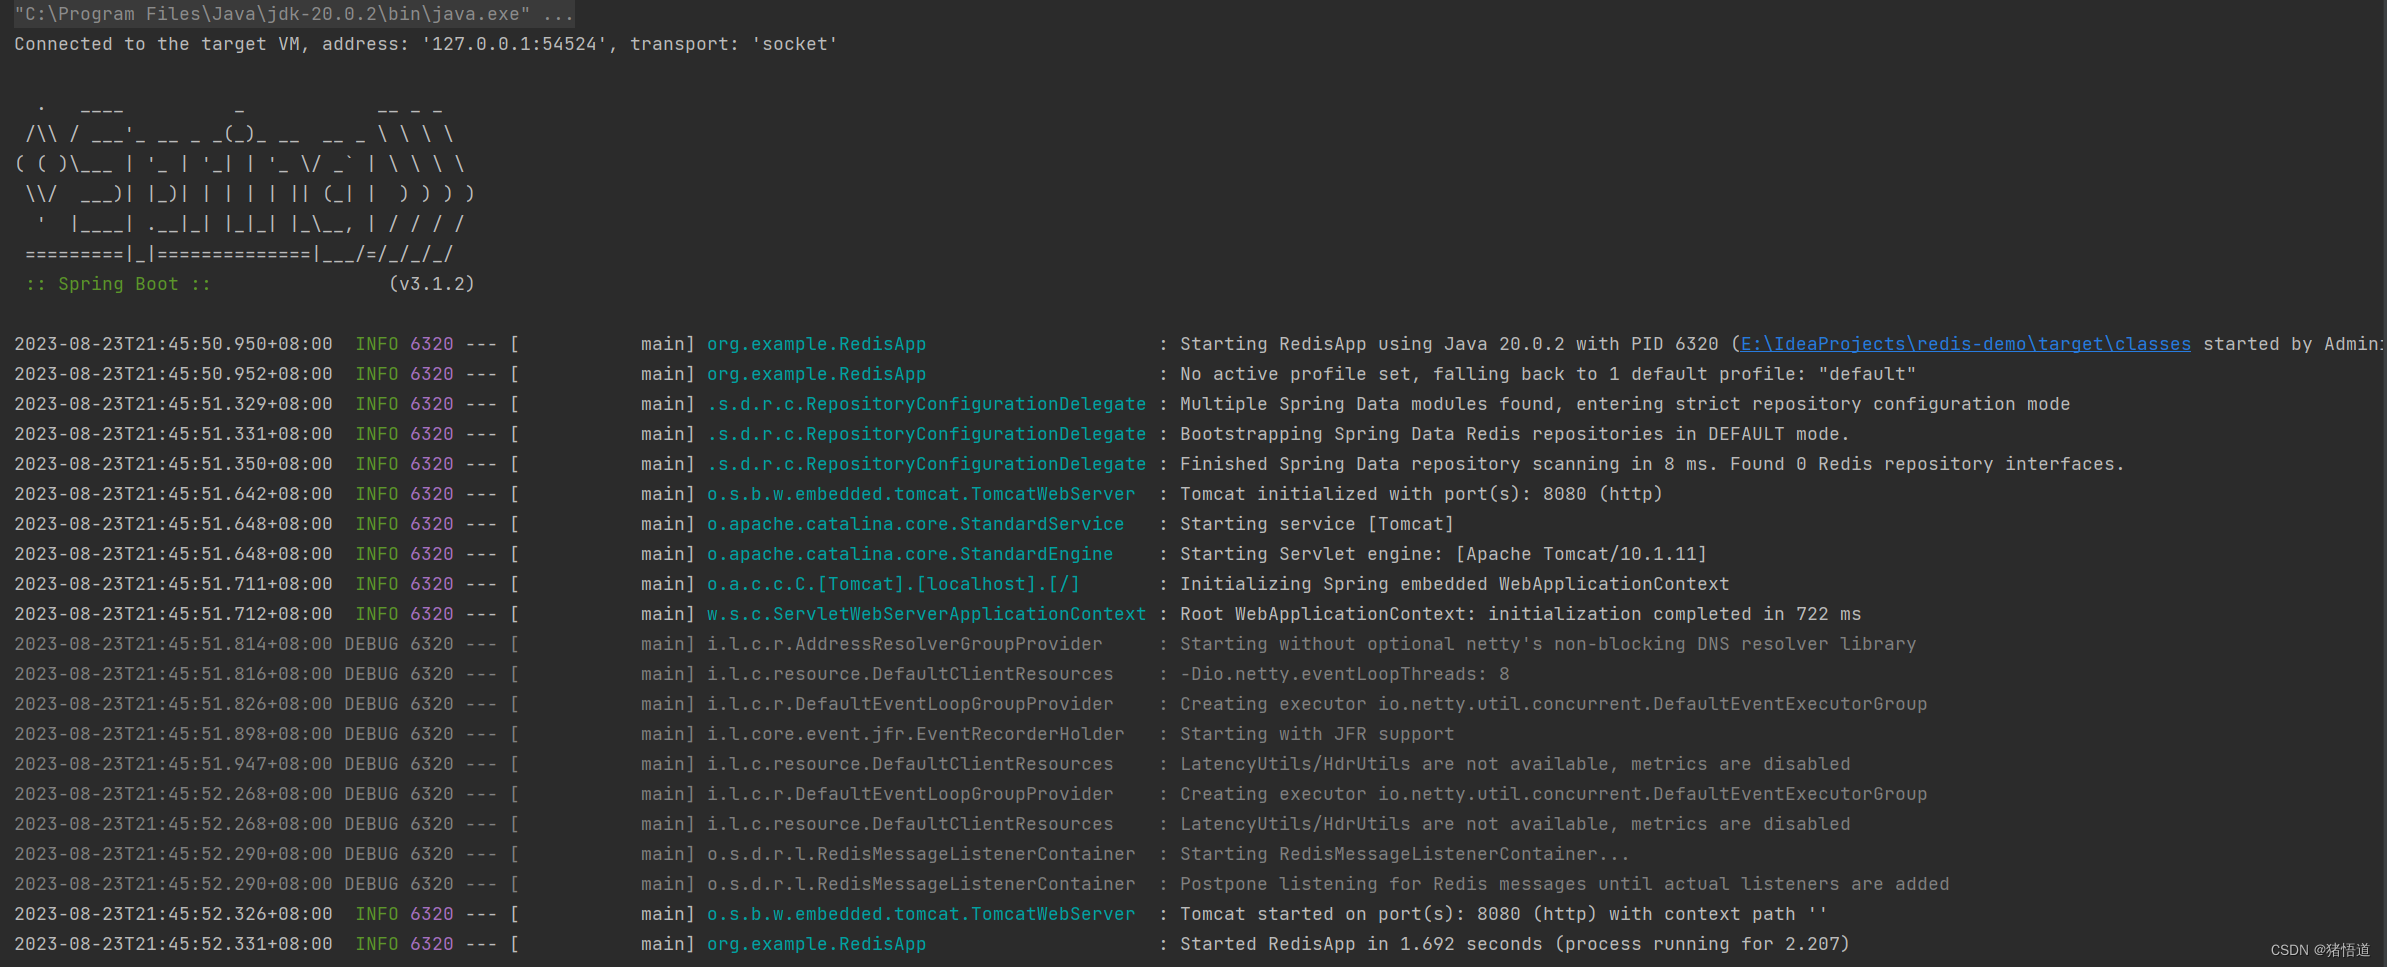Click 'Tomcat started on port(s): 8080' message

[1503, 914]
